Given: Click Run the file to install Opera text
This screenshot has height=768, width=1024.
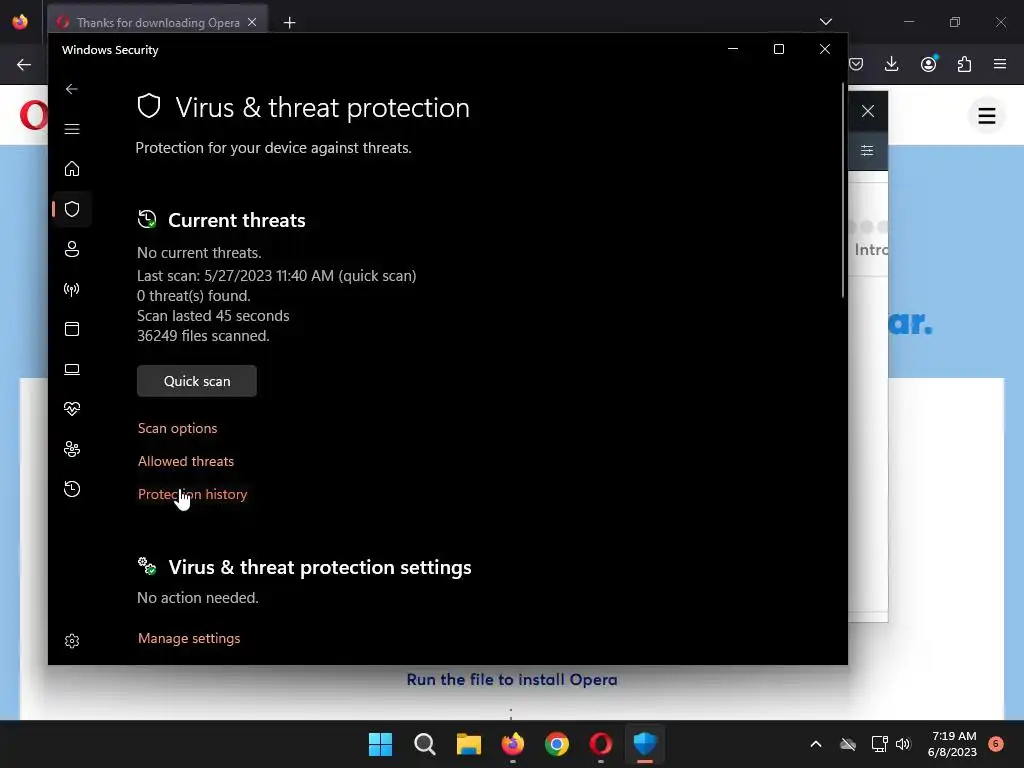Looking at the screenshot, I should pos(512,680).
